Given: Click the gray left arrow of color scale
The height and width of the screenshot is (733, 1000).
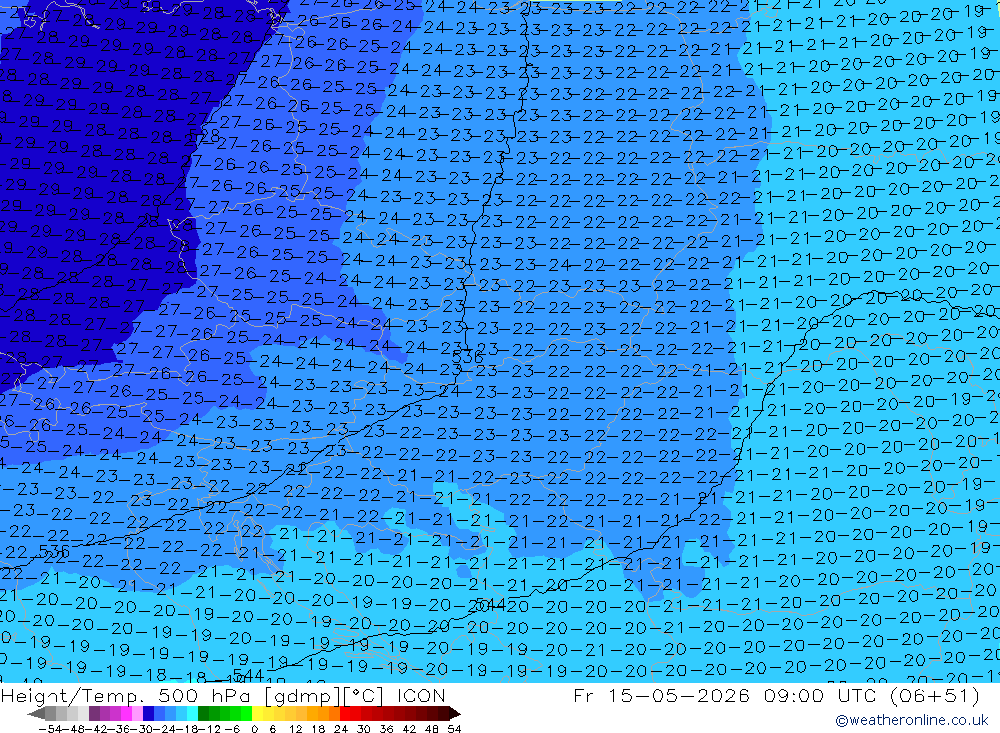Looking at the screenshot, I should tap(36, 714).
